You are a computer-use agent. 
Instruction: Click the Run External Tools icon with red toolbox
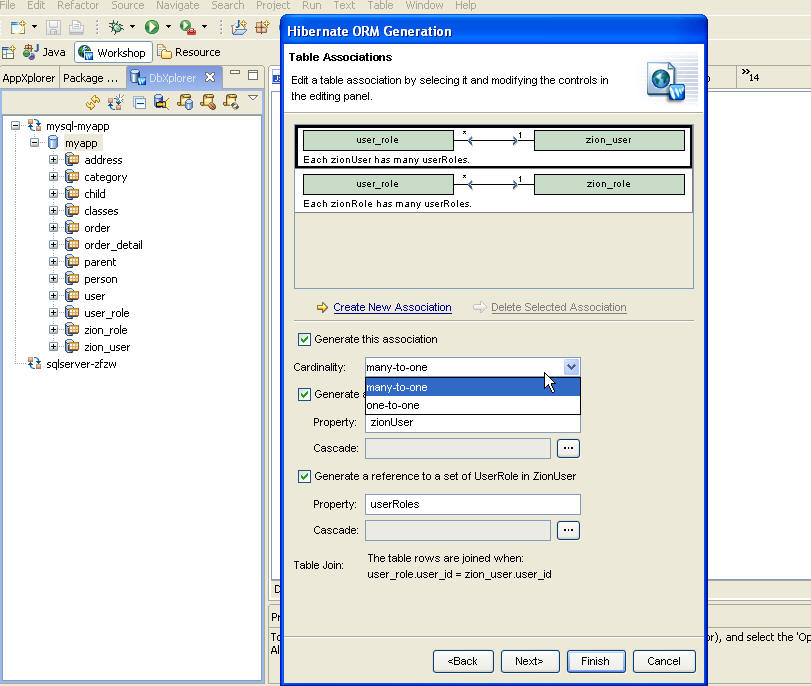click(187, 27)
